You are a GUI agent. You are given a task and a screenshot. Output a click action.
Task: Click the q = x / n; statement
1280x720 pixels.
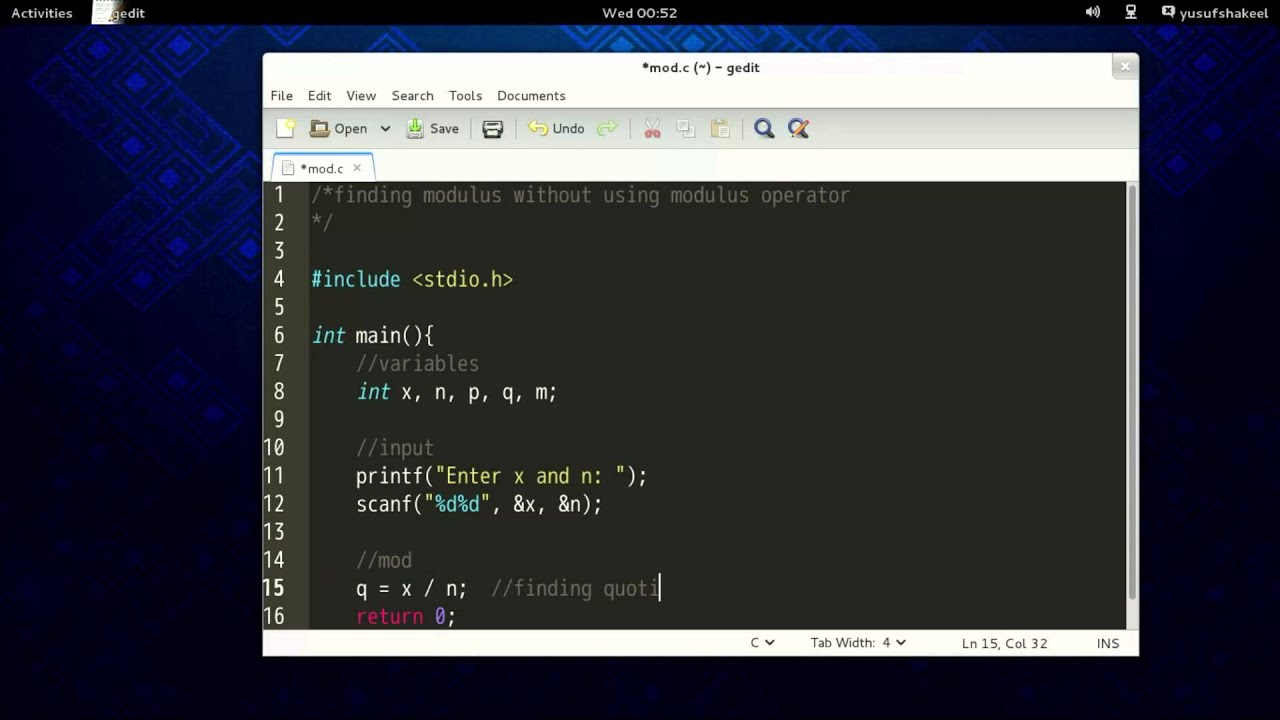coord(411,588)
